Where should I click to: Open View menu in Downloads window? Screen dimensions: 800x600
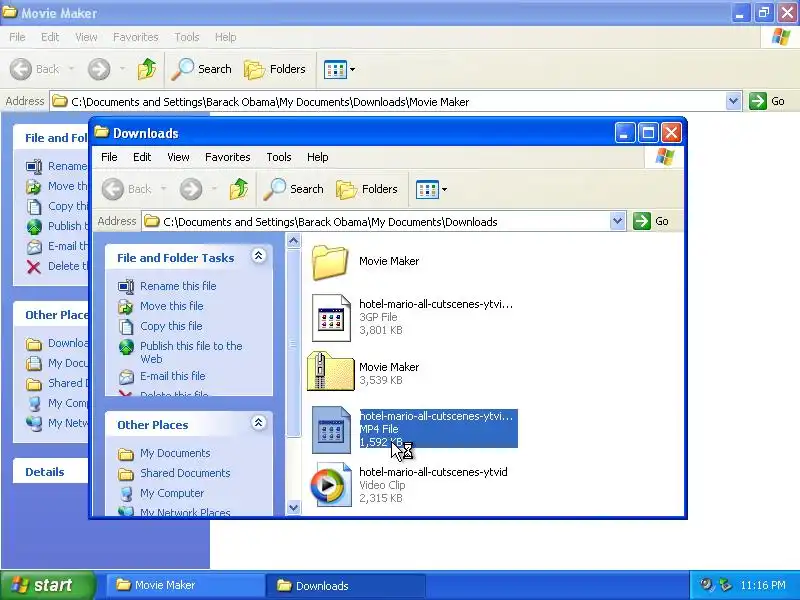178,157
